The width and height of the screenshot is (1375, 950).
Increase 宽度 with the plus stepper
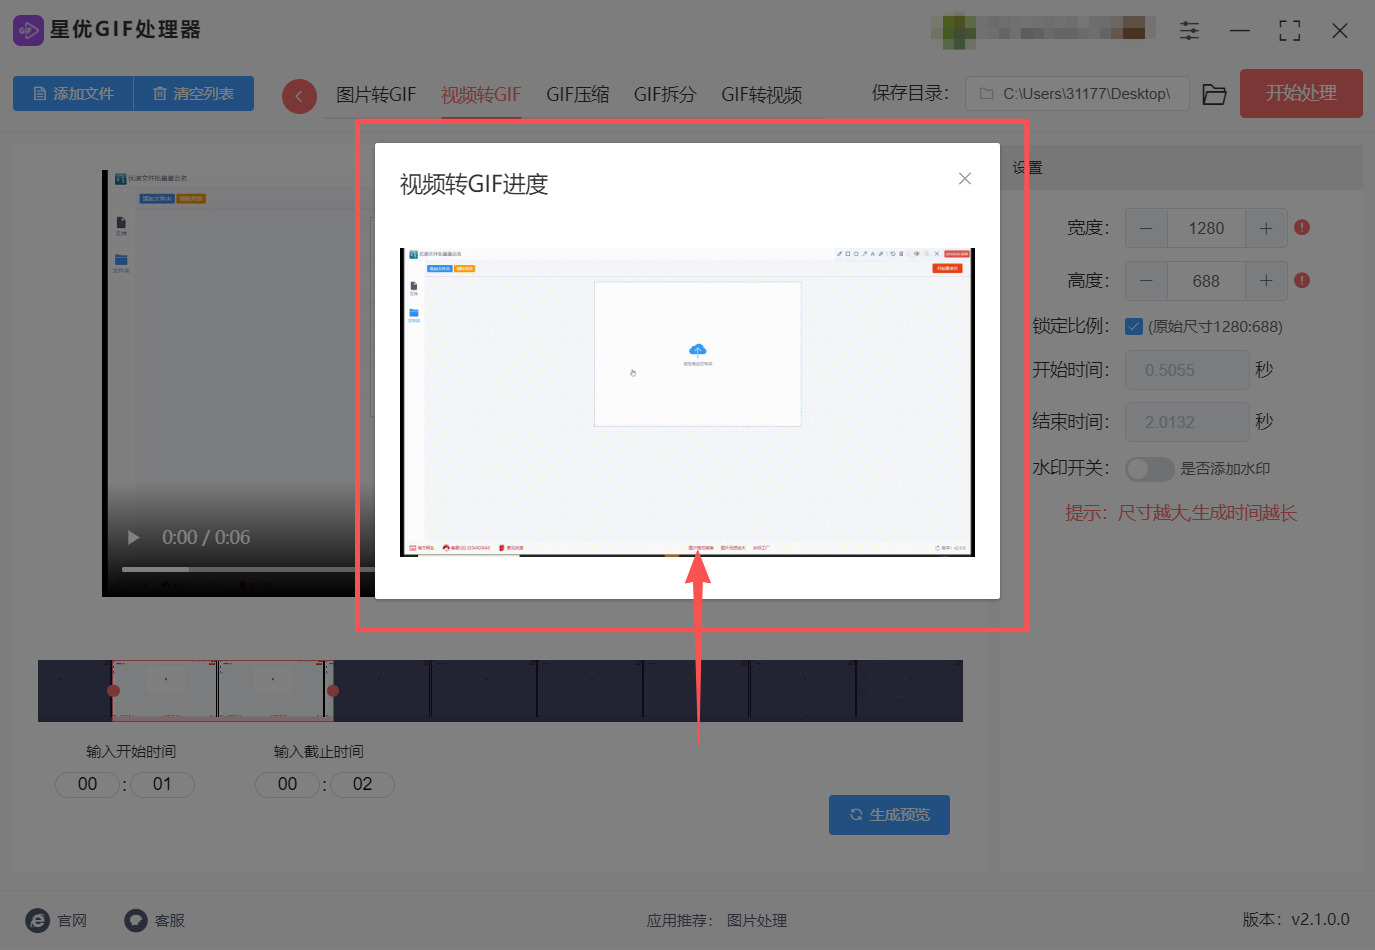[1266, 228]
